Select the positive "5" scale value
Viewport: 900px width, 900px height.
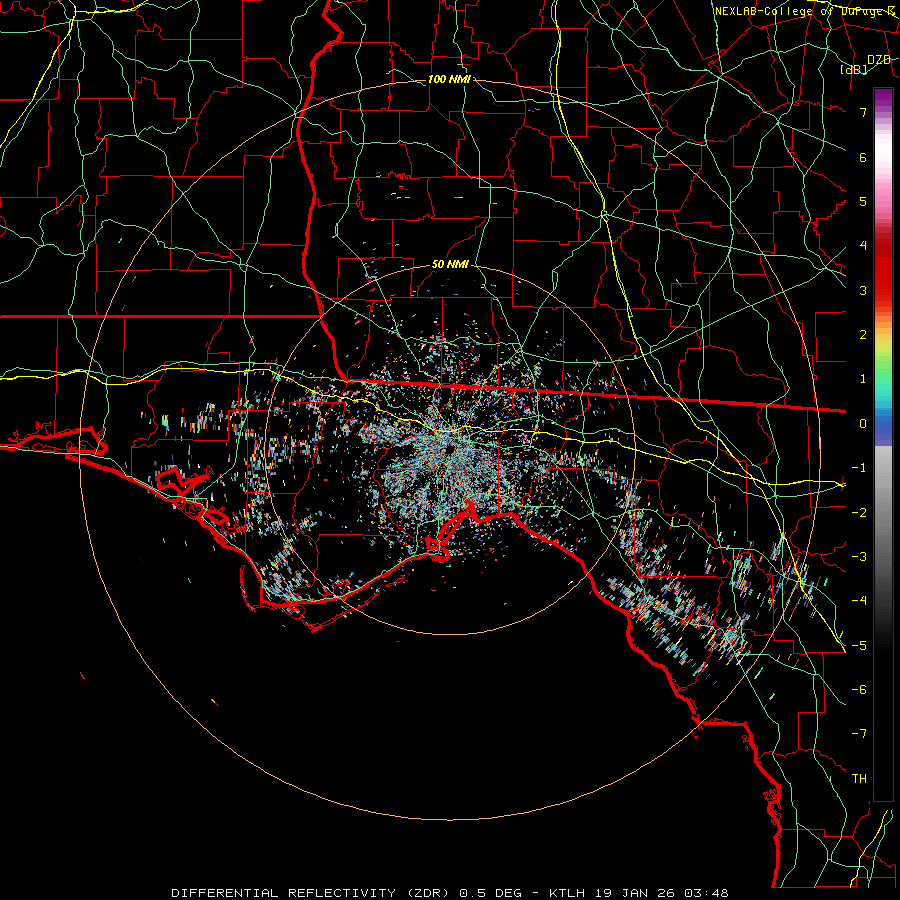point(863,201)
